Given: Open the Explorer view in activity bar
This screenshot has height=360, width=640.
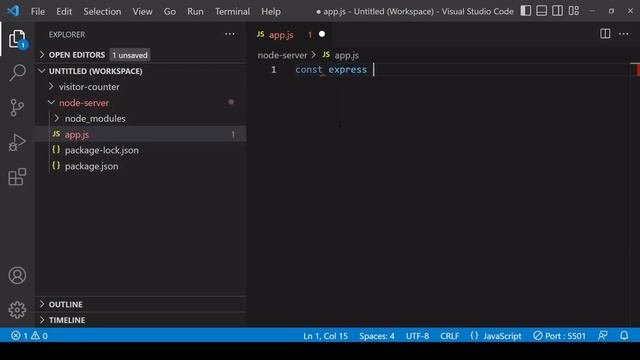Looking at the screenshot, I should point(17,39).
